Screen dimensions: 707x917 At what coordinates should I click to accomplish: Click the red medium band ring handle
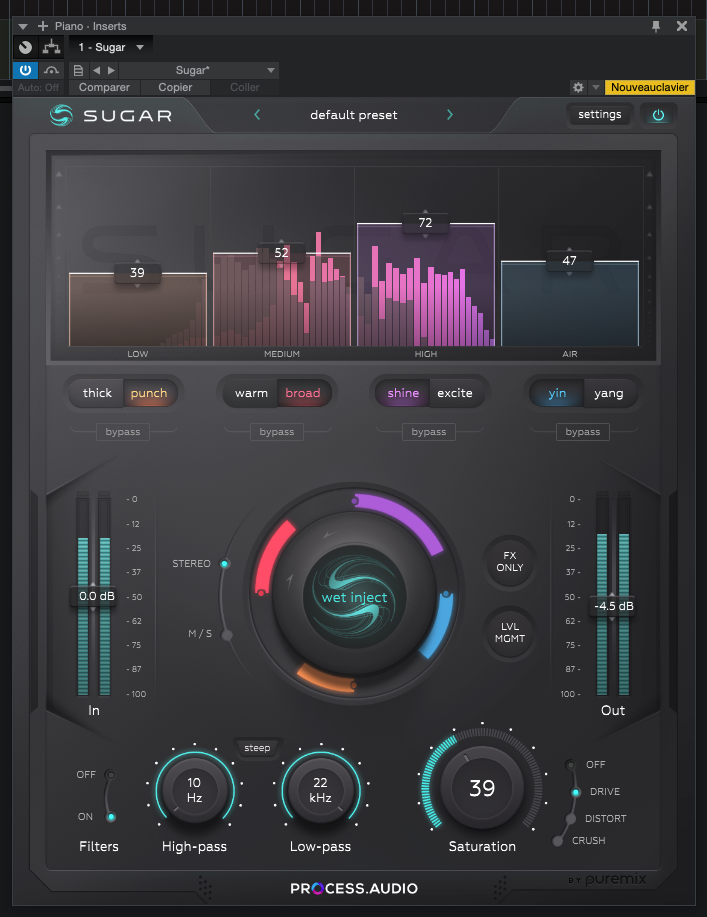(x=261, y=592)
